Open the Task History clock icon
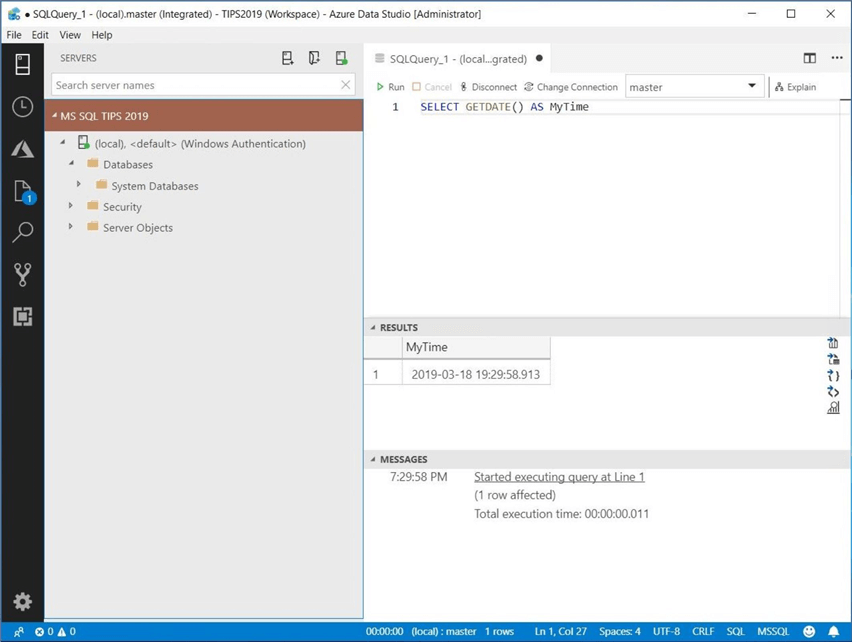The width and height of the screenshot is (852, 642). pos(22,106)
